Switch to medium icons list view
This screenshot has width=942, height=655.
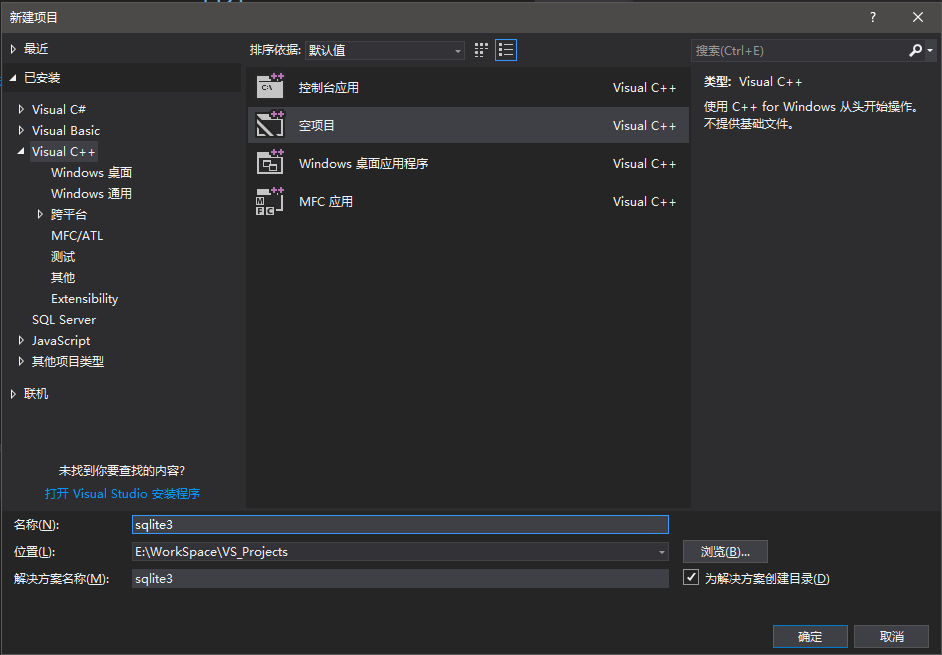click(506, 50)
